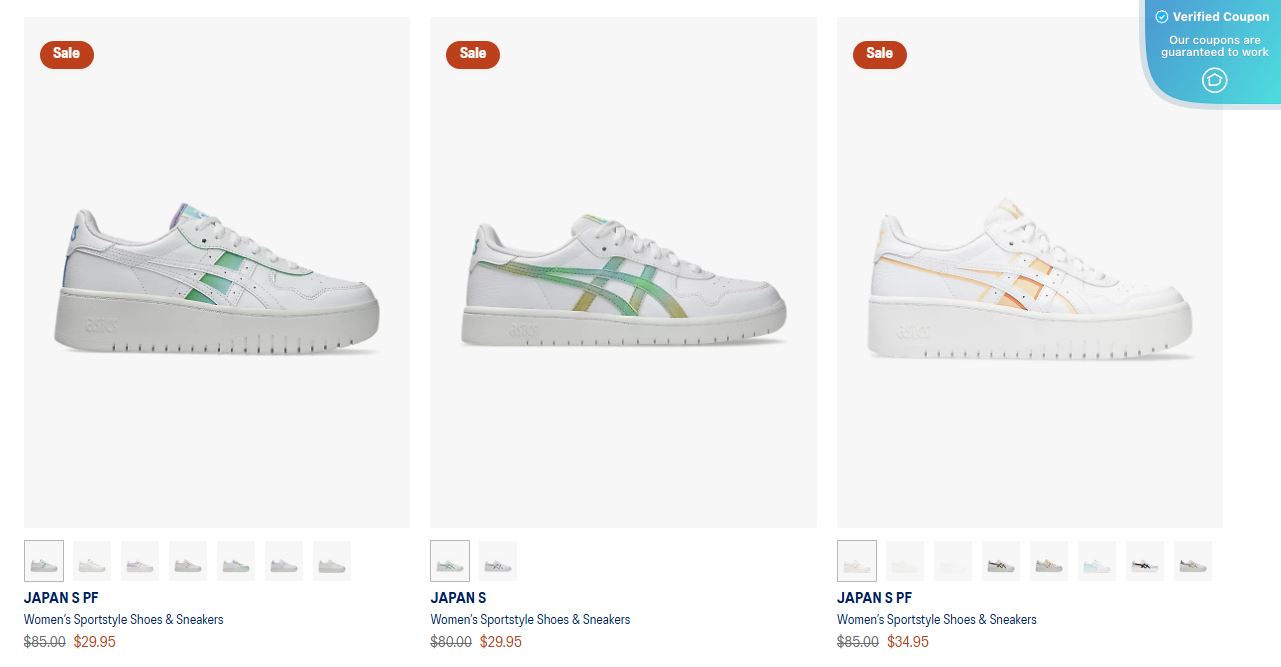The image size is (1281, 667).
Task: Select the selected first swatch under JAPAN S
Action: pos(450,561)
